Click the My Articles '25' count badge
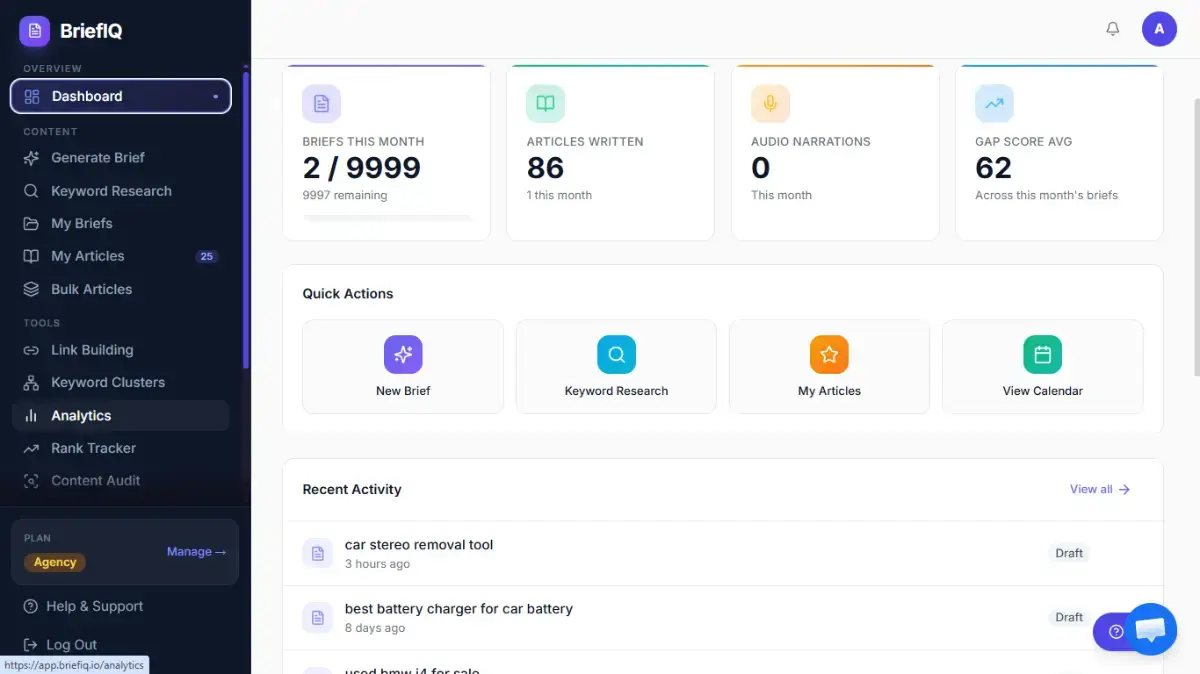Screen dimensions: 1200x674 [207, 256]
